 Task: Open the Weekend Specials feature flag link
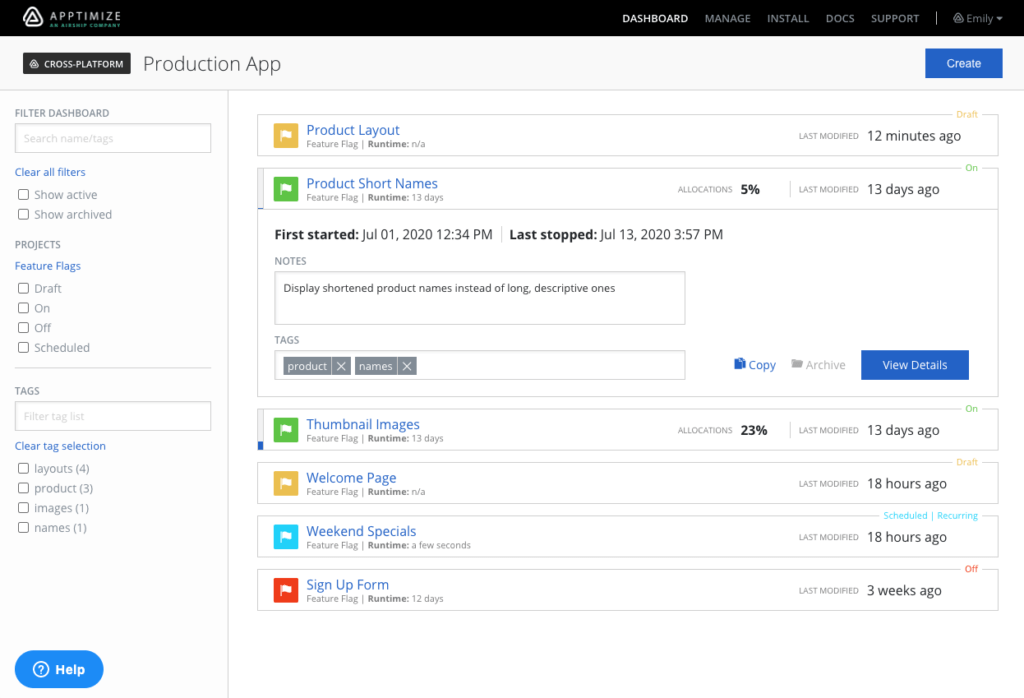(361, 531)
